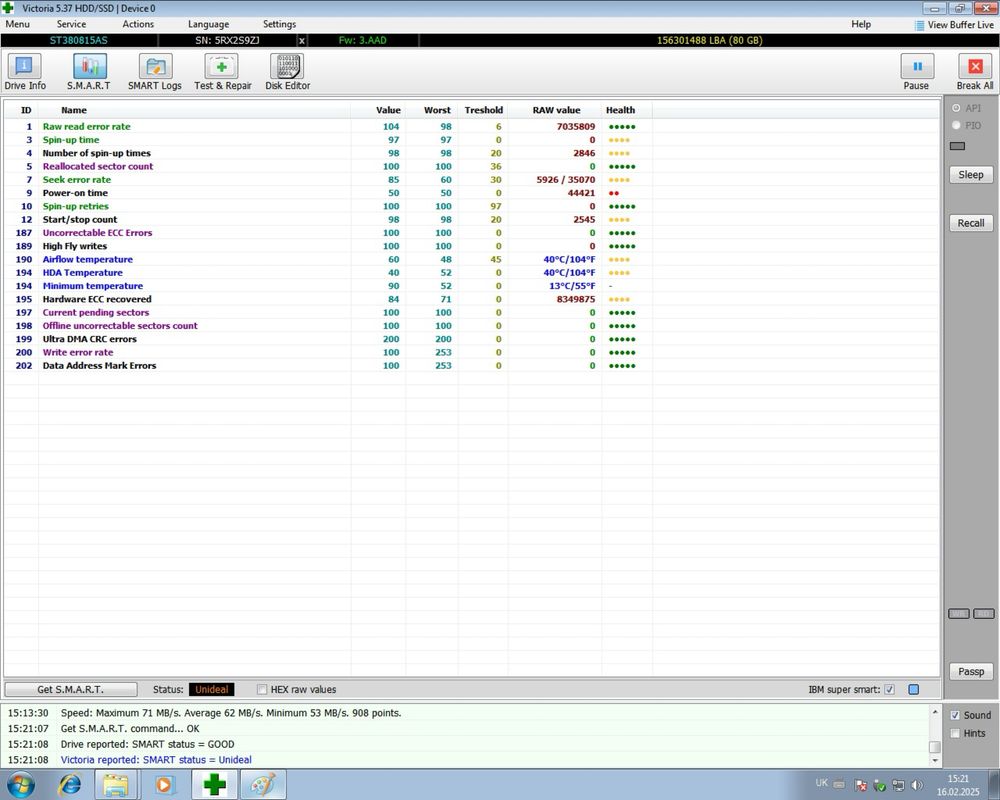This screenshot has width=1000, height=800.
Task: Click the Health column header
Action: tap(620, 110)
